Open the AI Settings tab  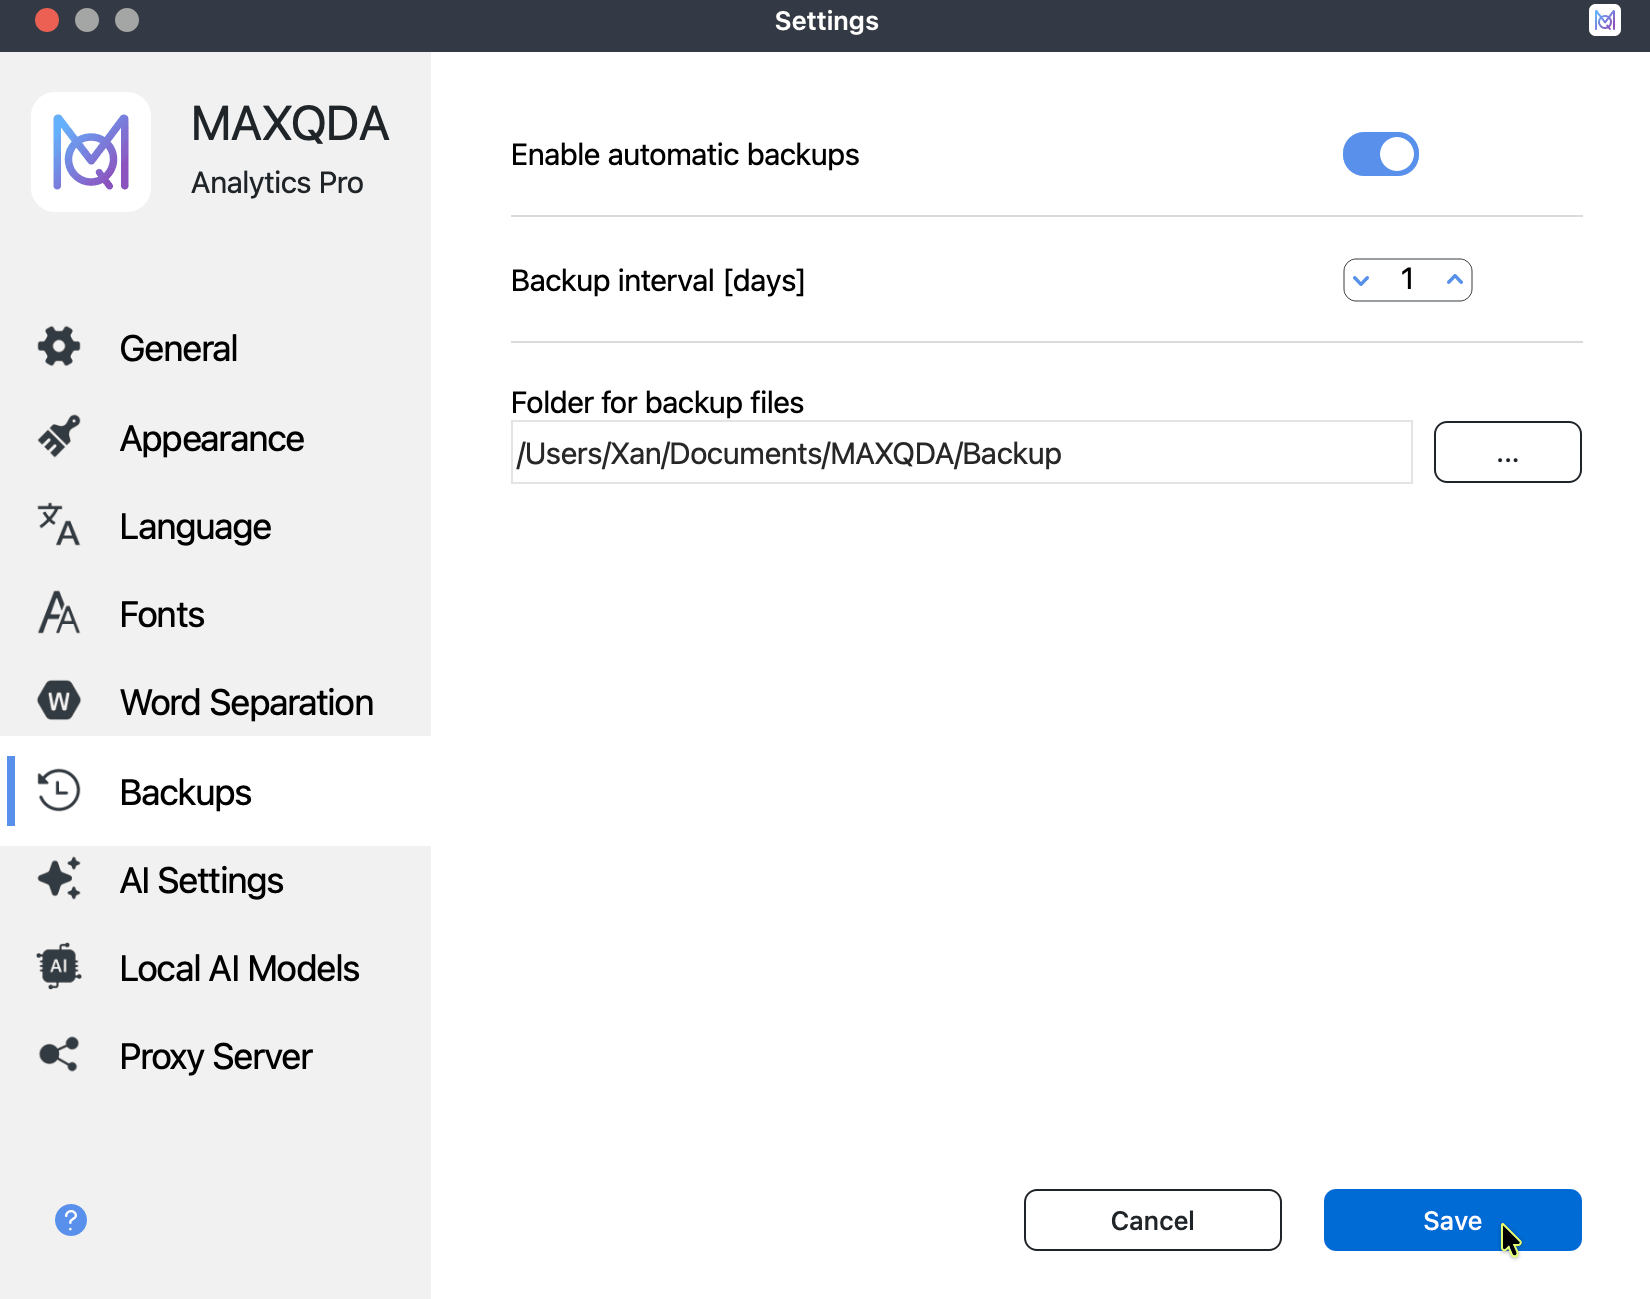click(216, 880)
